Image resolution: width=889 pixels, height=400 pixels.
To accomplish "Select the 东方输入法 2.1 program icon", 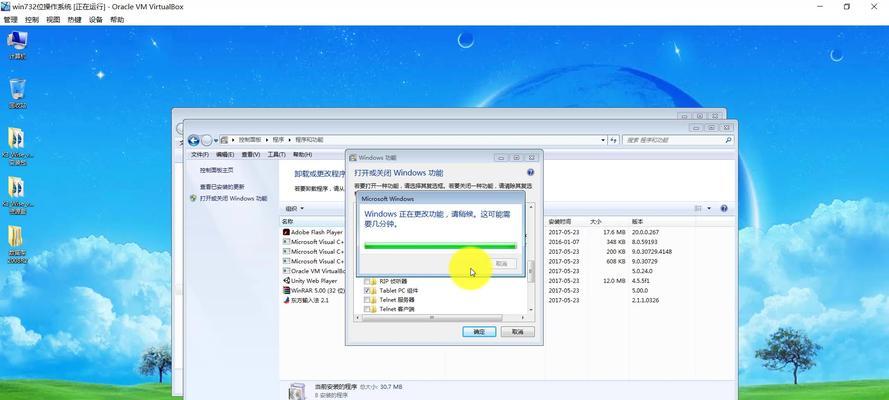I will tap(286, 300).
